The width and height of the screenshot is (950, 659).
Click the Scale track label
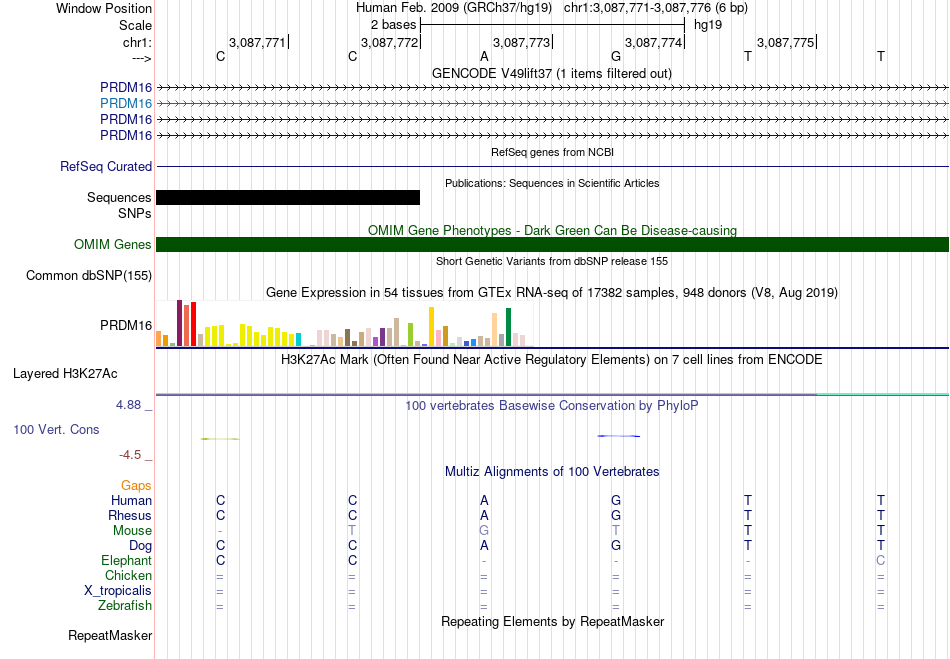(x=135, y=25)
